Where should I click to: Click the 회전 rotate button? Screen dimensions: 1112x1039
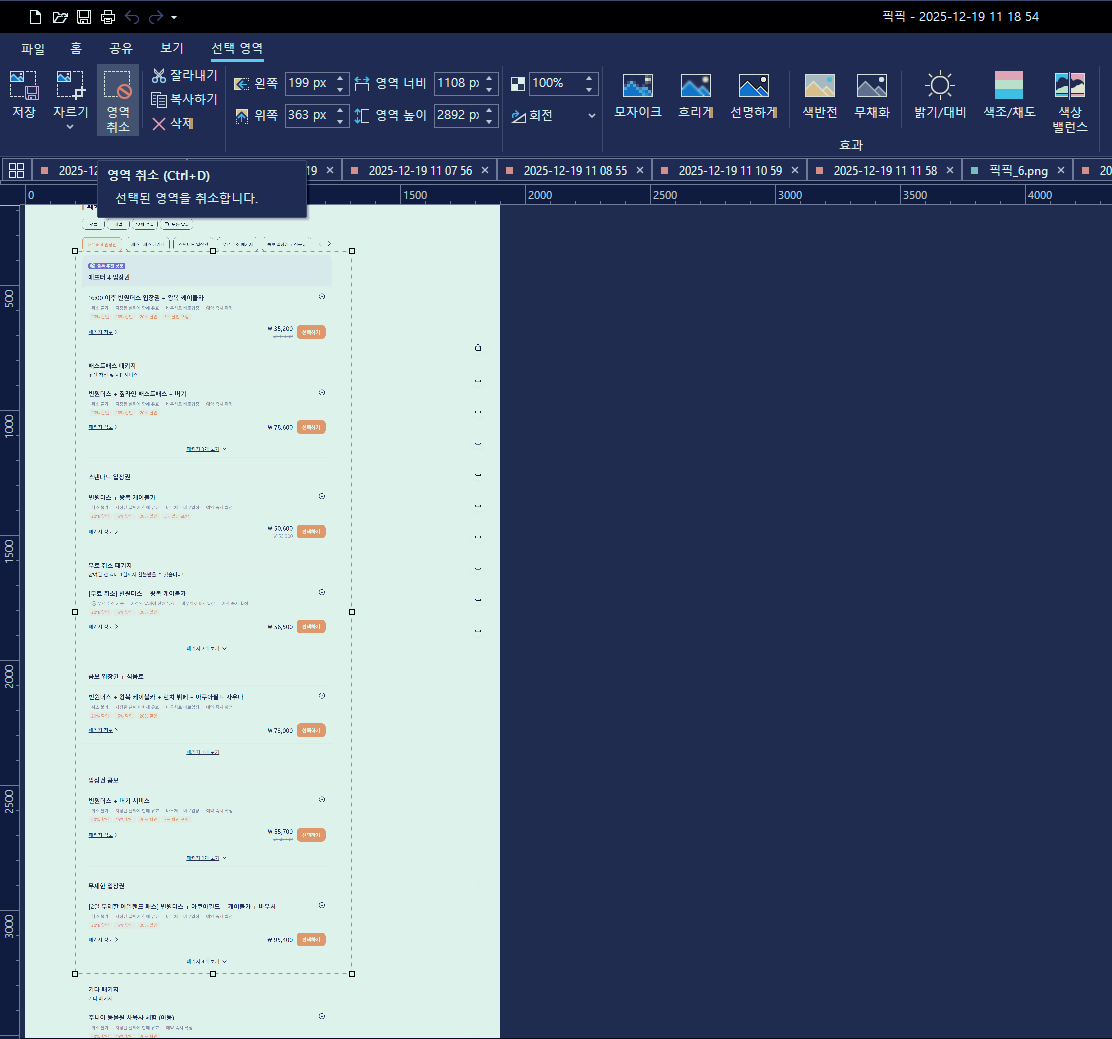click(532, 116)
